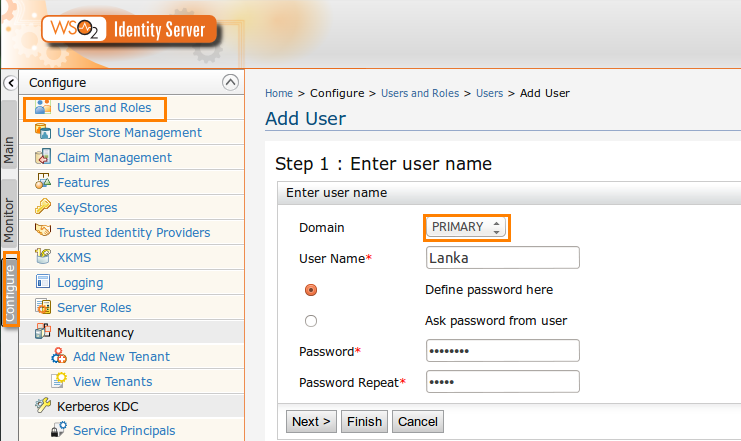This screenshot has height=441, width=741.
Task: Click the Next > button
Action: (x=311, y=421)
